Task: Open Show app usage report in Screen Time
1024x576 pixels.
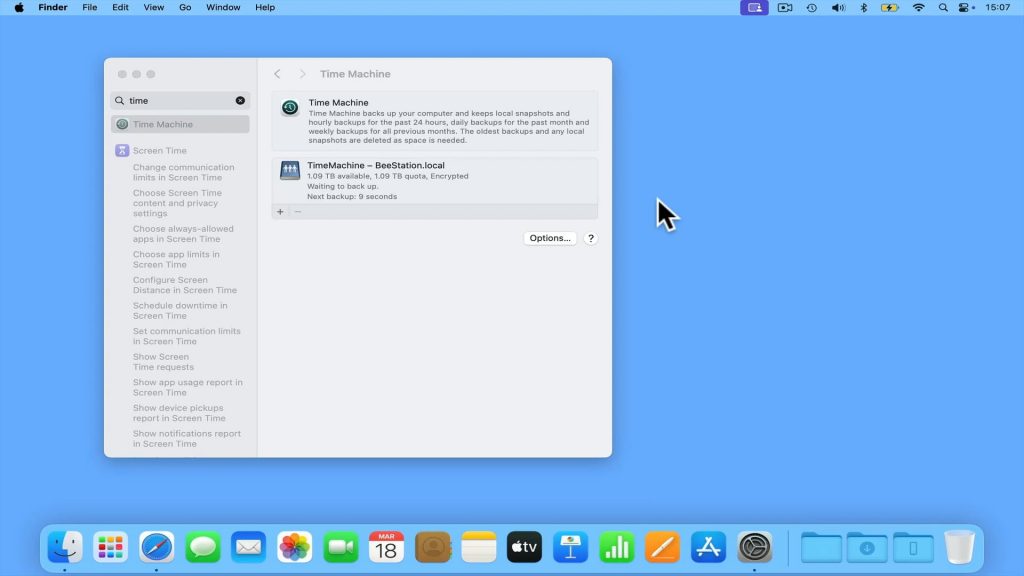Action: 187,387
